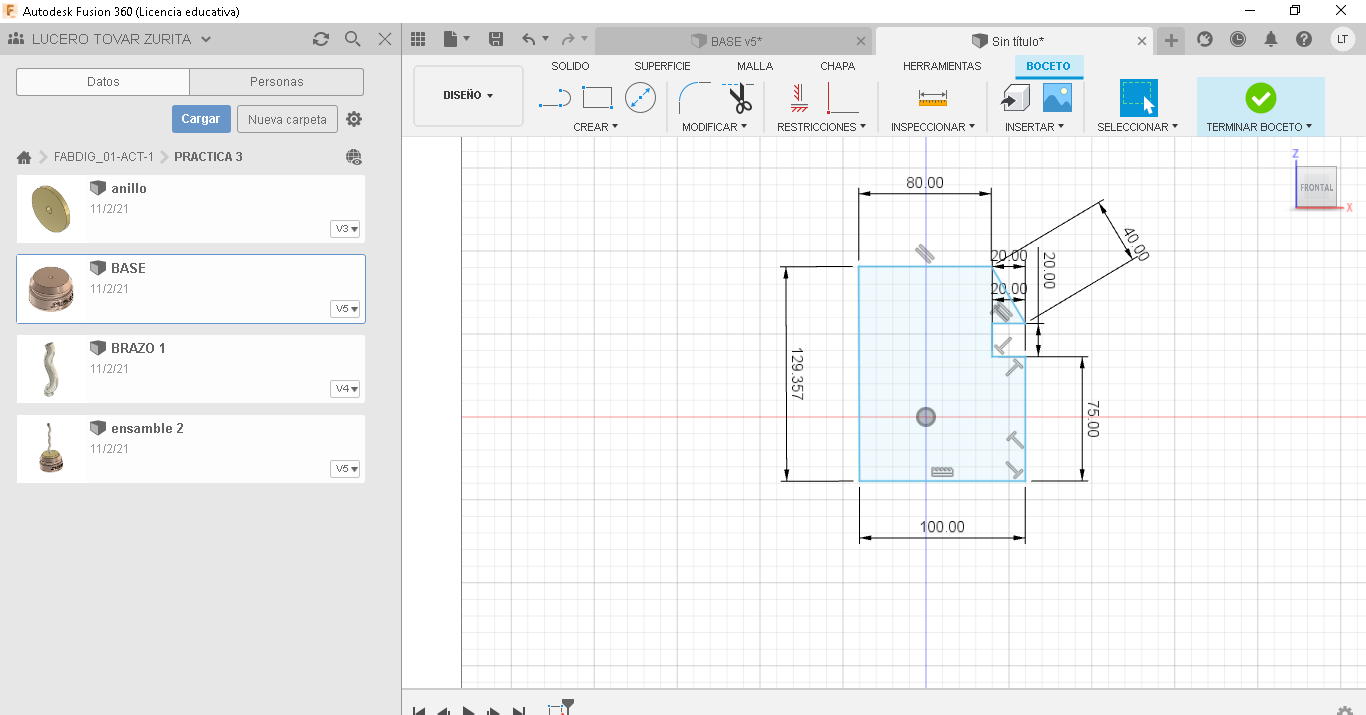Go to the home folder icon

click(x=25, y=157)
